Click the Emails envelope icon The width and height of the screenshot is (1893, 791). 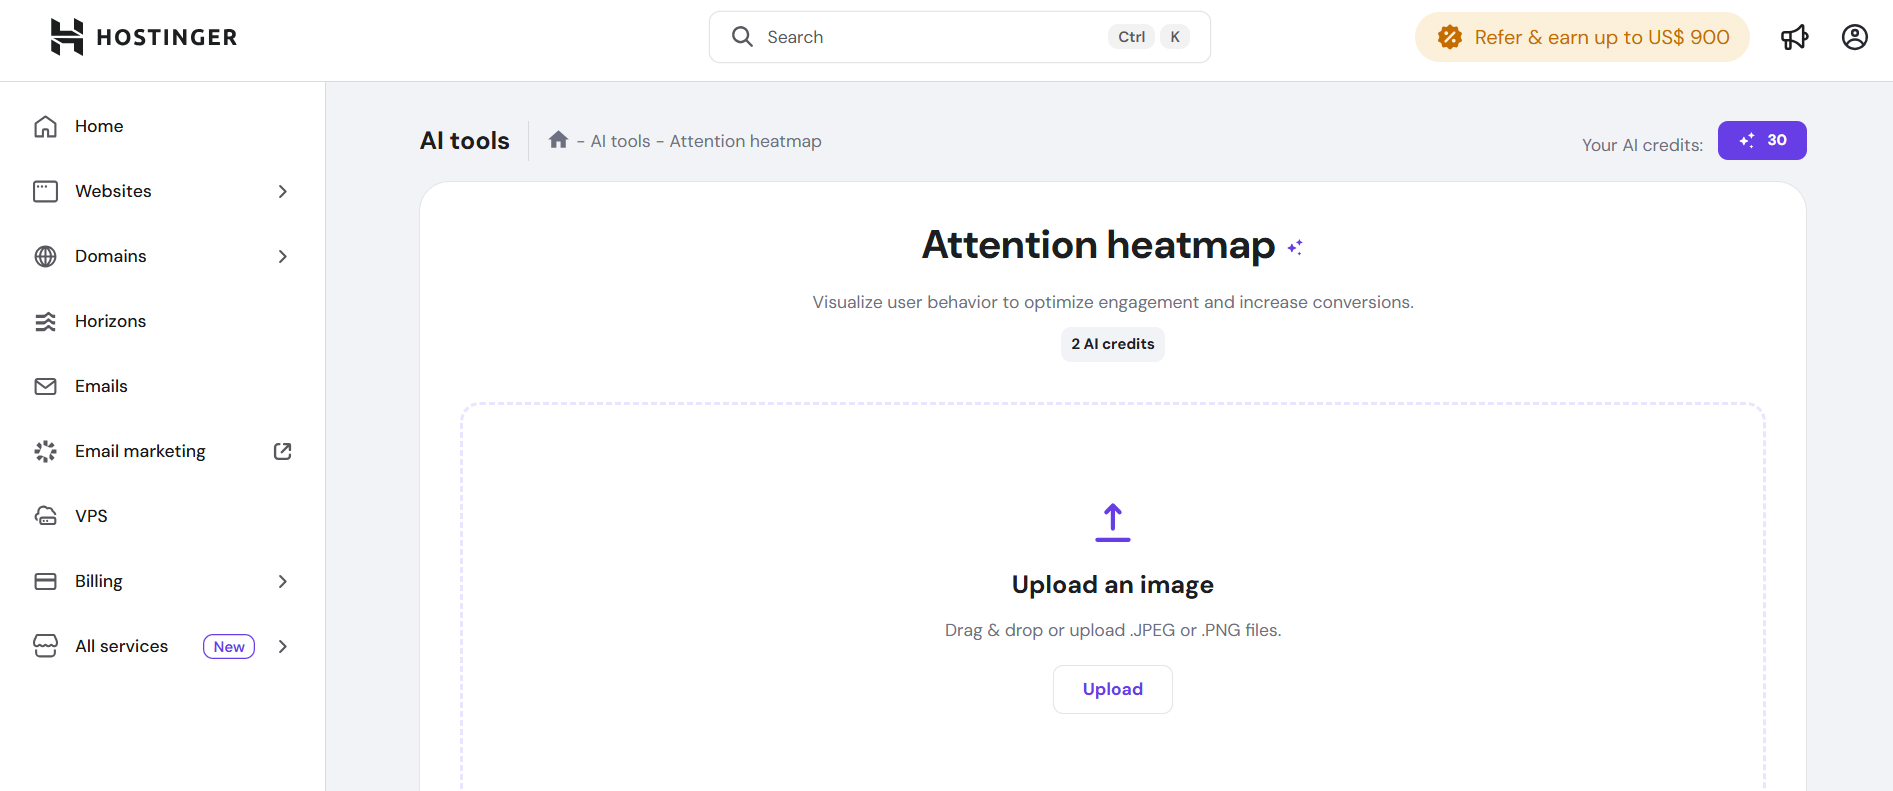click(x=46, y=386)
